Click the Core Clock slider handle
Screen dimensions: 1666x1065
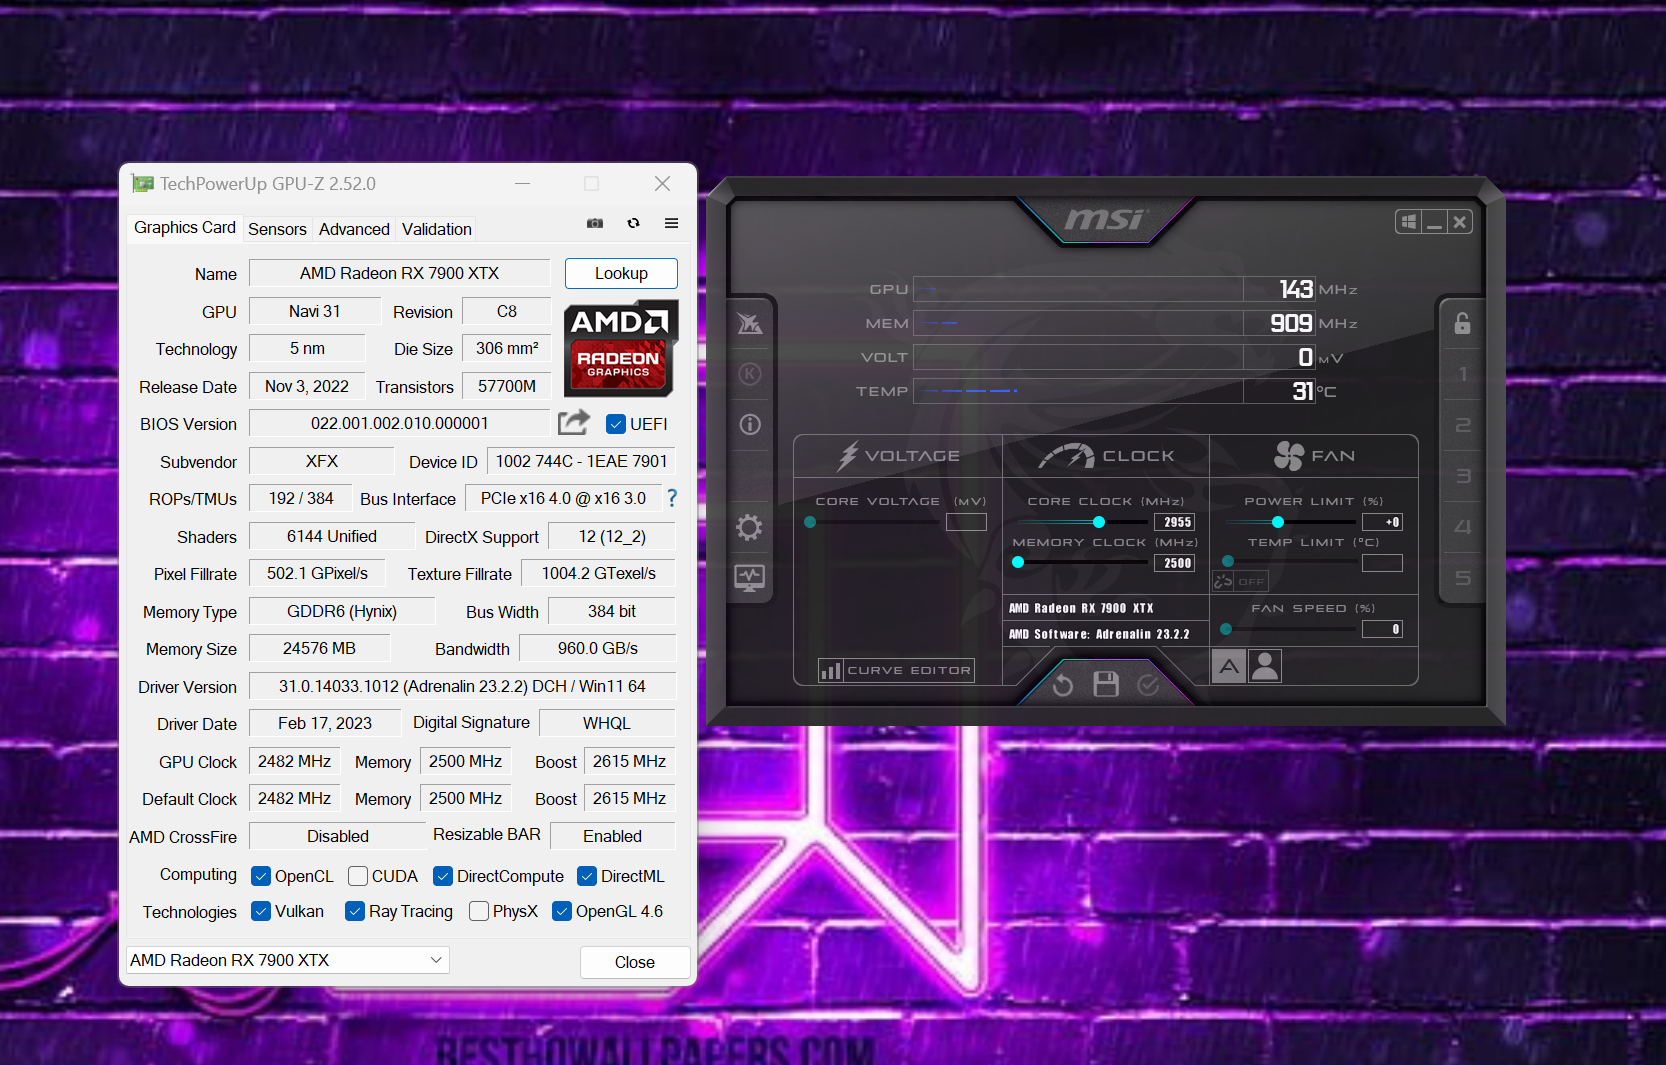click(1099, 522)
